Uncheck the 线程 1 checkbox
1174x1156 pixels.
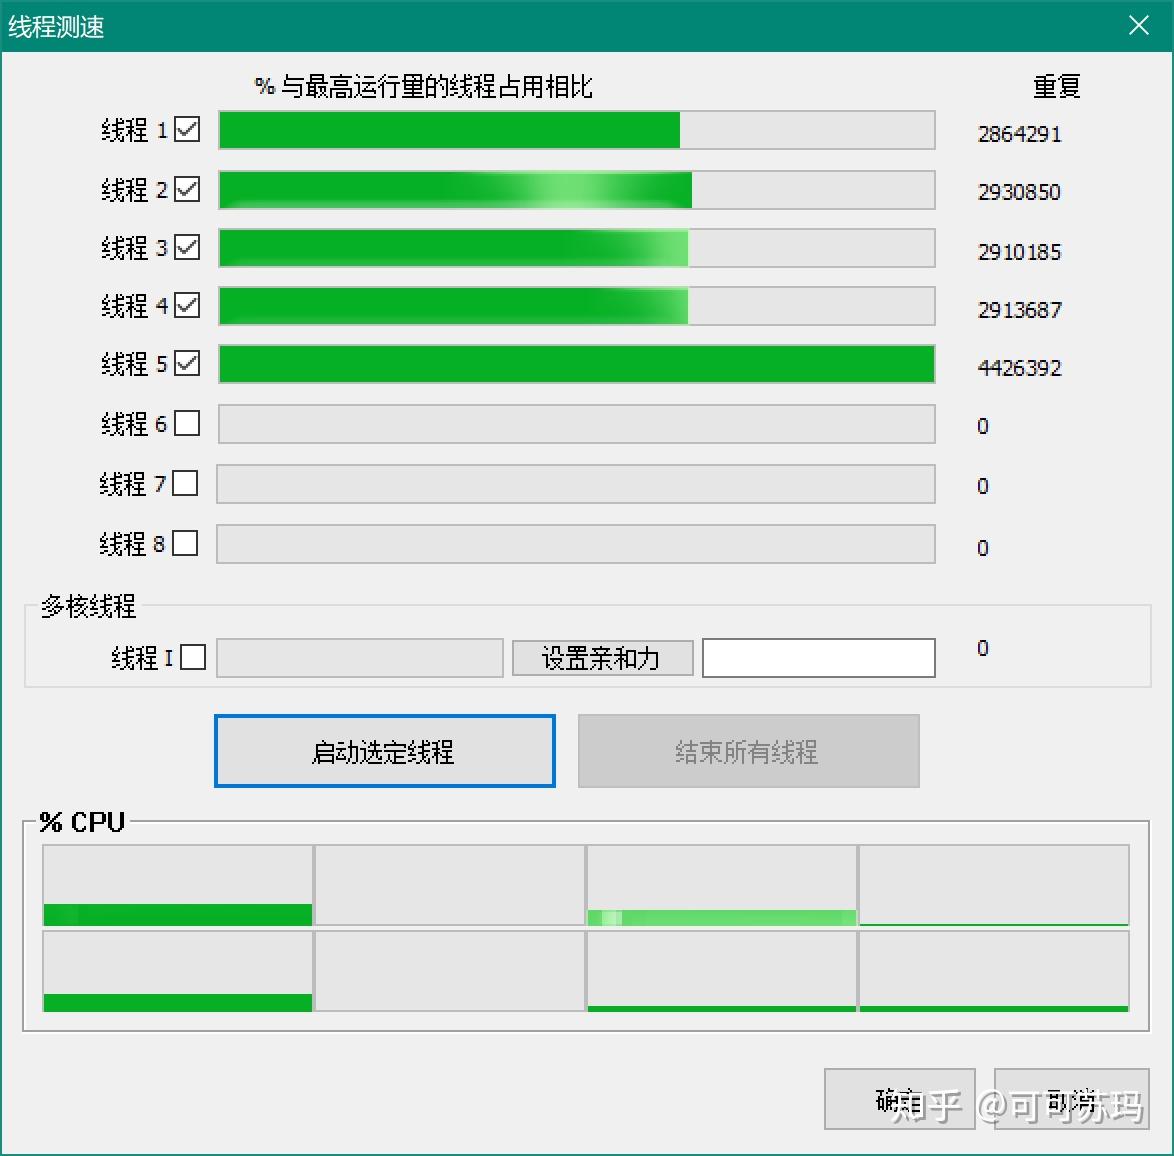[x=186, y=129]
